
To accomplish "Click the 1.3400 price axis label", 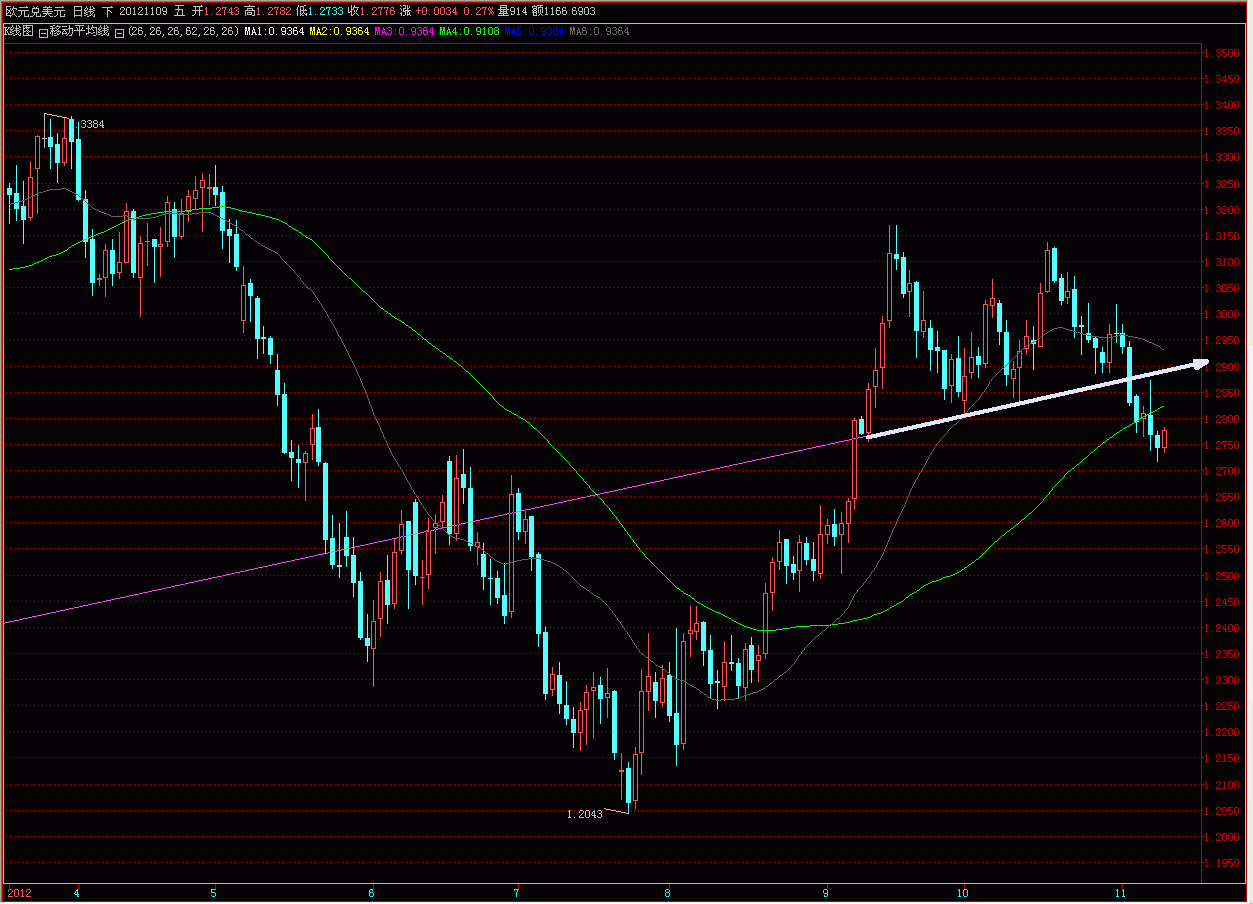I will point(1224,105).
